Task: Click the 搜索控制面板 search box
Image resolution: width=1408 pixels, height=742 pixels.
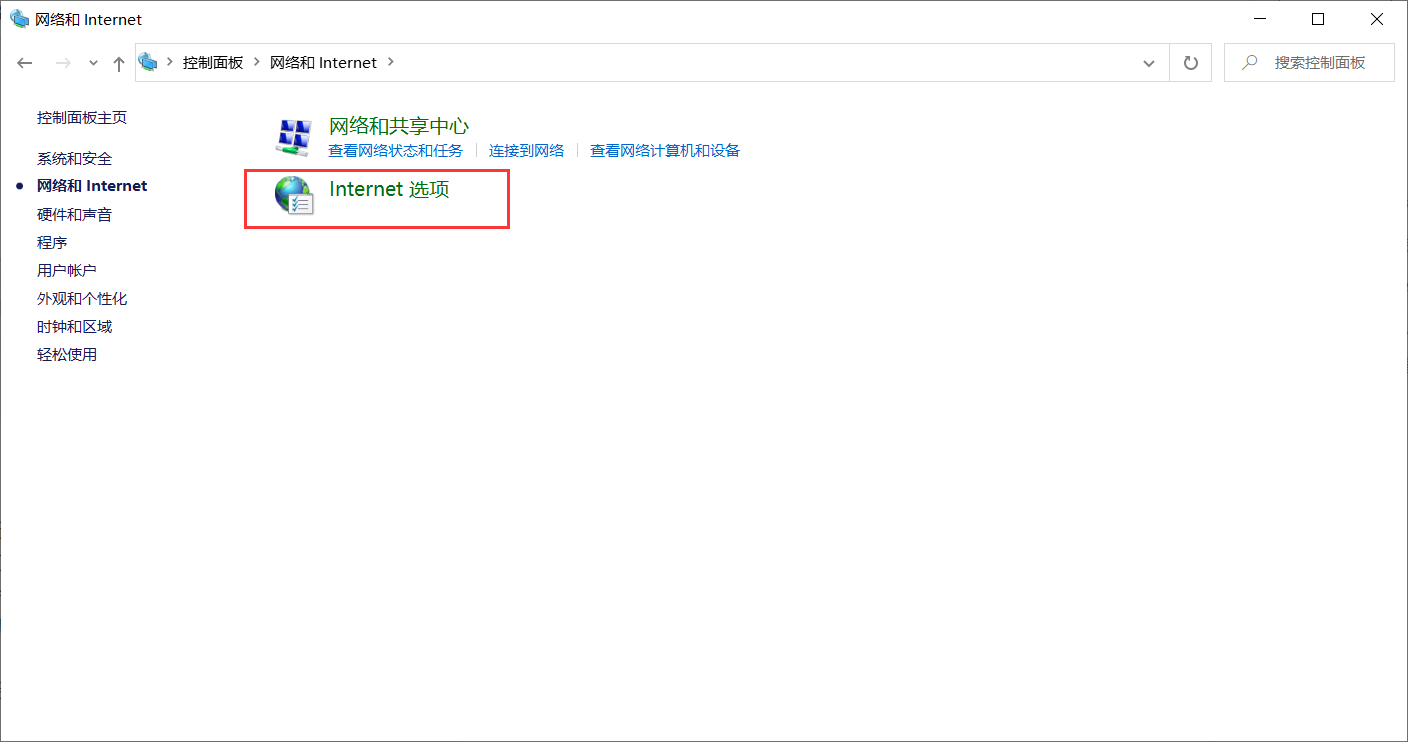Action: click(x=1309, y=62)
